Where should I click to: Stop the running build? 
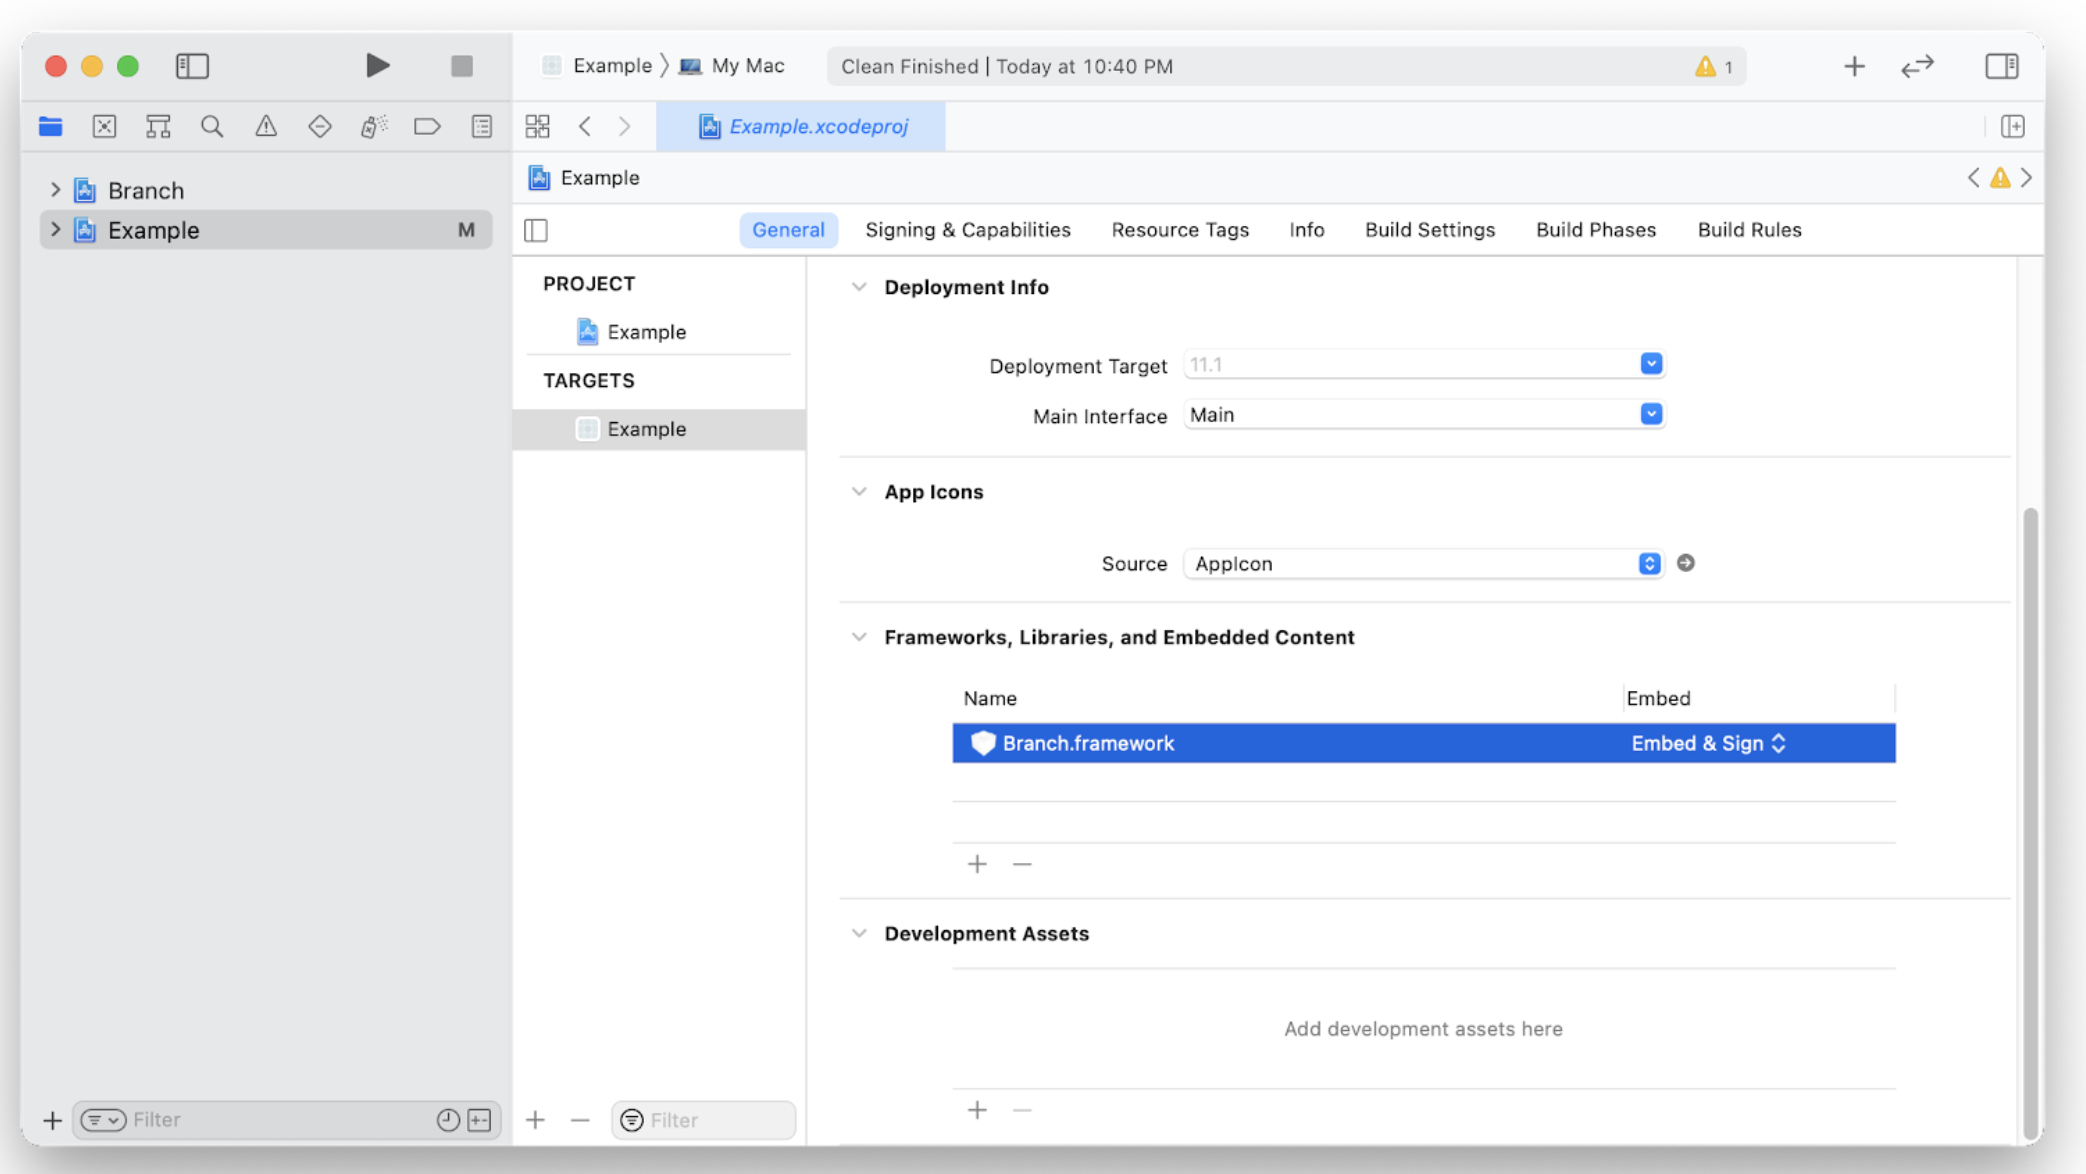click(461, 66)
